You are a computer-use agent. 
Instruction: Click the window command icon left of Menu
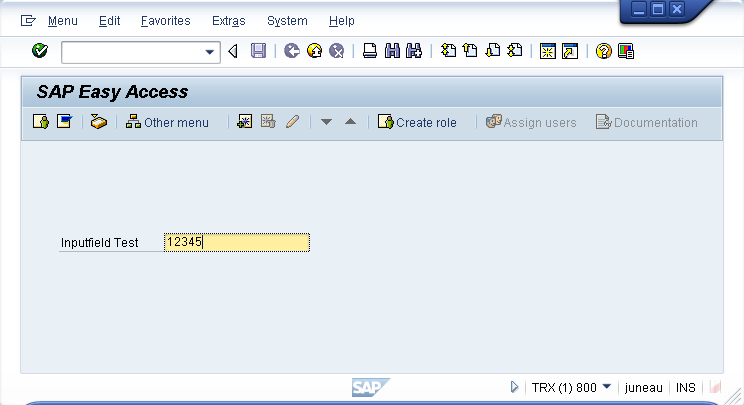pos(28,20)
